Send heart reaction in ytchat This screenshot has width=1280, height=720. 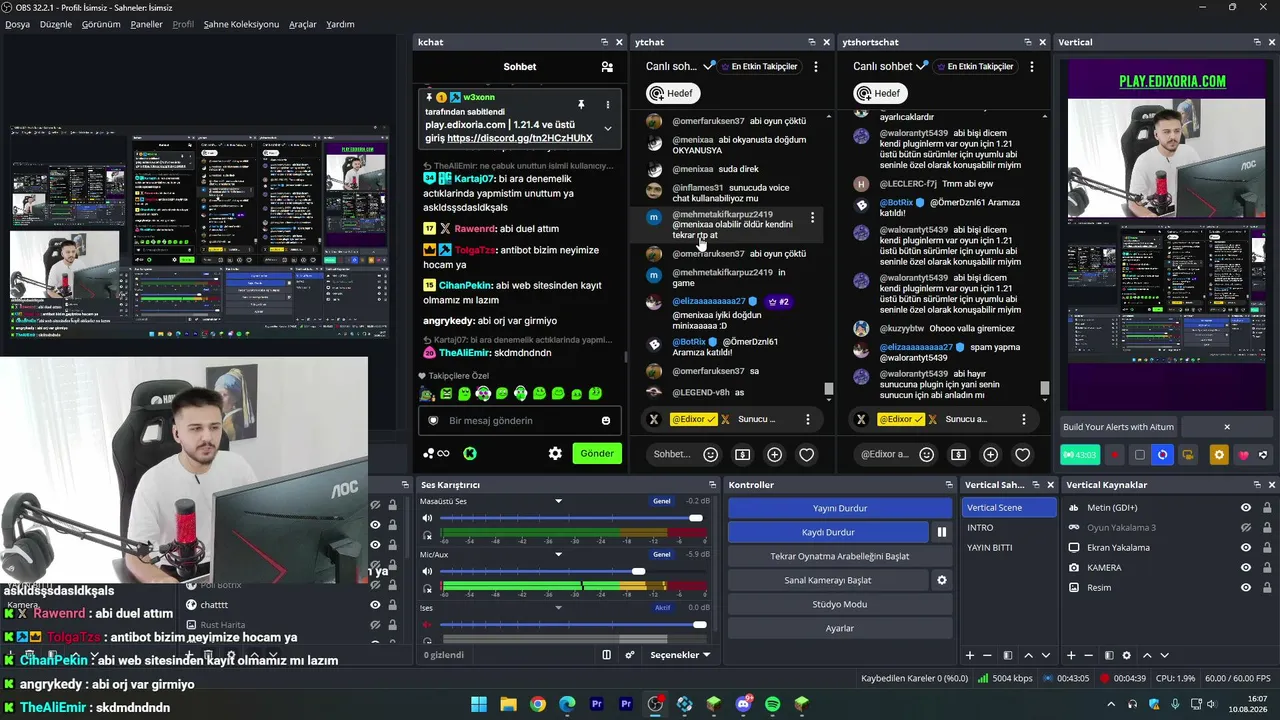(806, 454)
